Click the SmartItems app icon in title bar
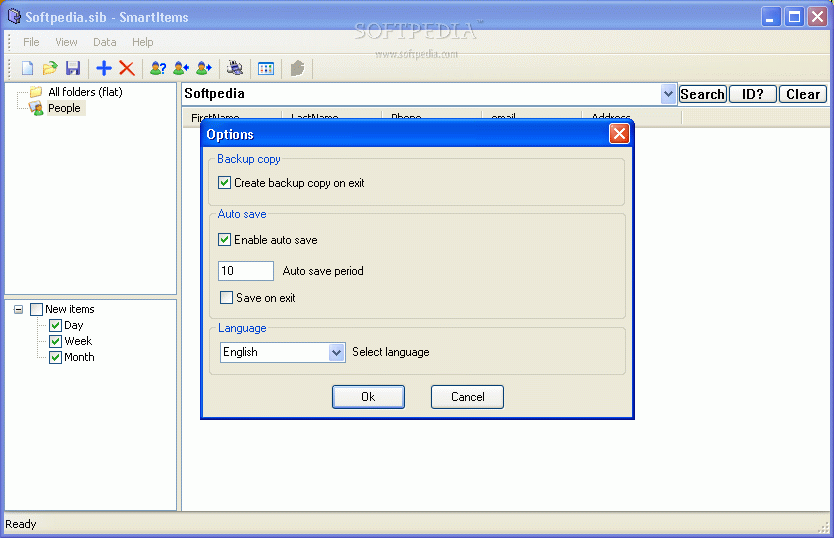Screen dimensions: 834x538 click(x=14, y=16)
